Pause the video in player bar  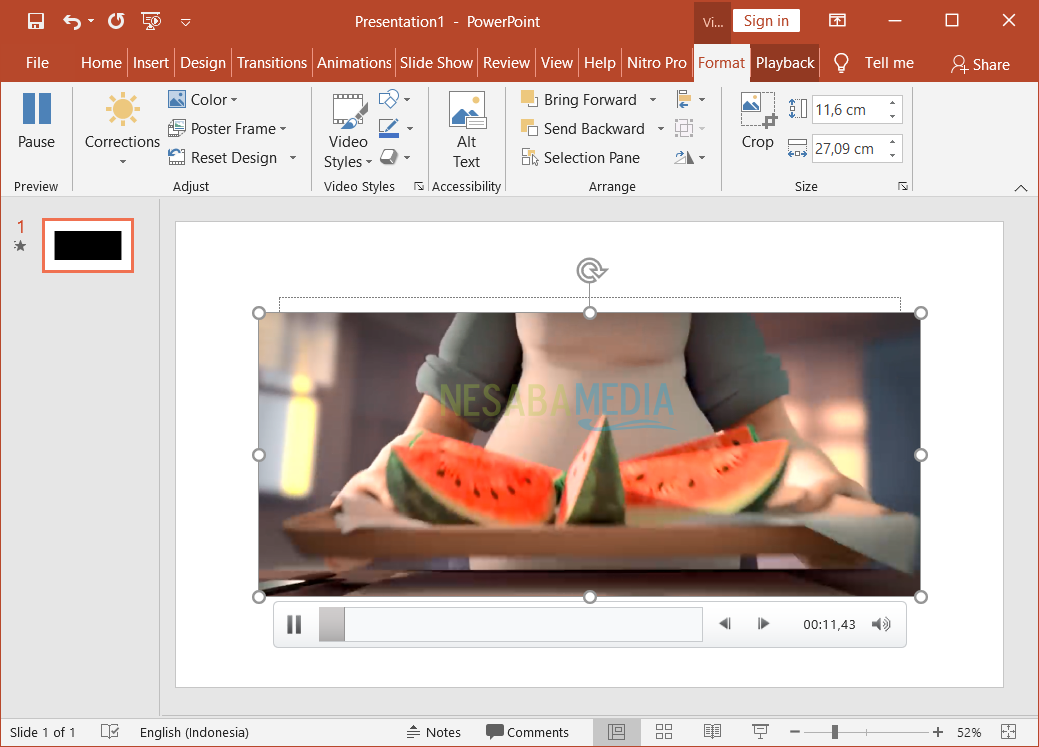click(294, 625)
